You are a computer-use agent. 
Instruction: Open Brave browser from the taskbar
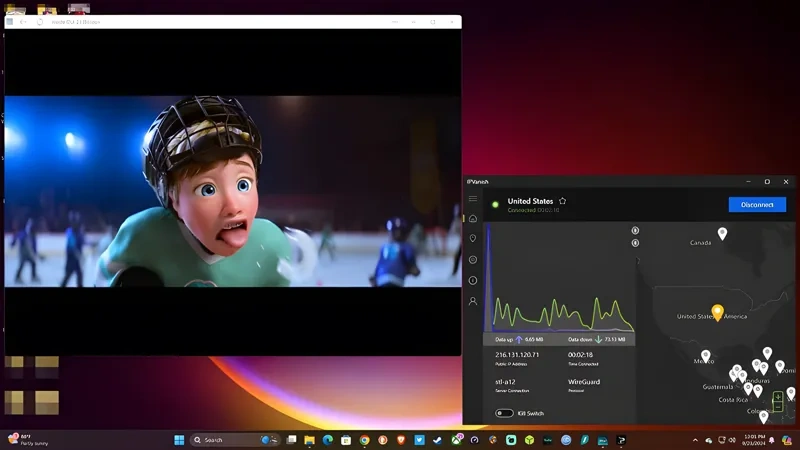tap(401, 440)
